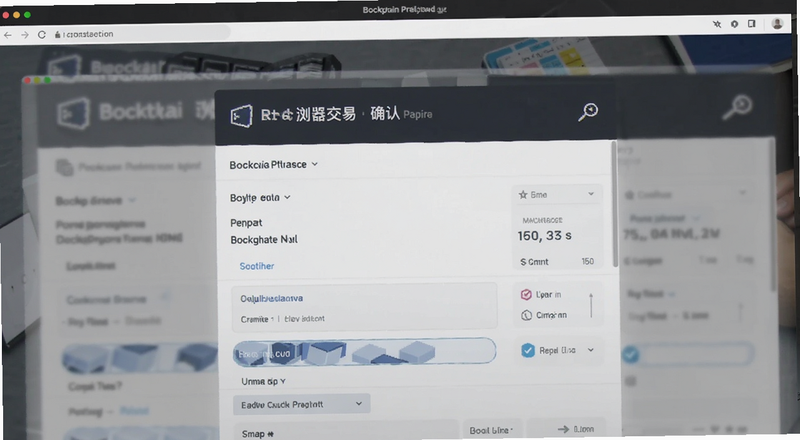Click the browser forward arrow

click(24, 35)
